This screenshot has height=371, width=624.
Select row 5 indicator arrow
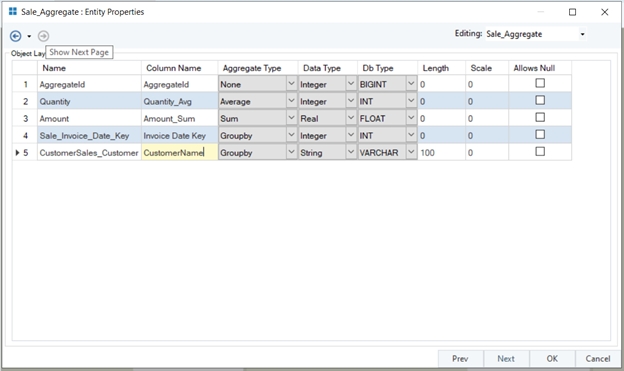(x=18, y=153)
